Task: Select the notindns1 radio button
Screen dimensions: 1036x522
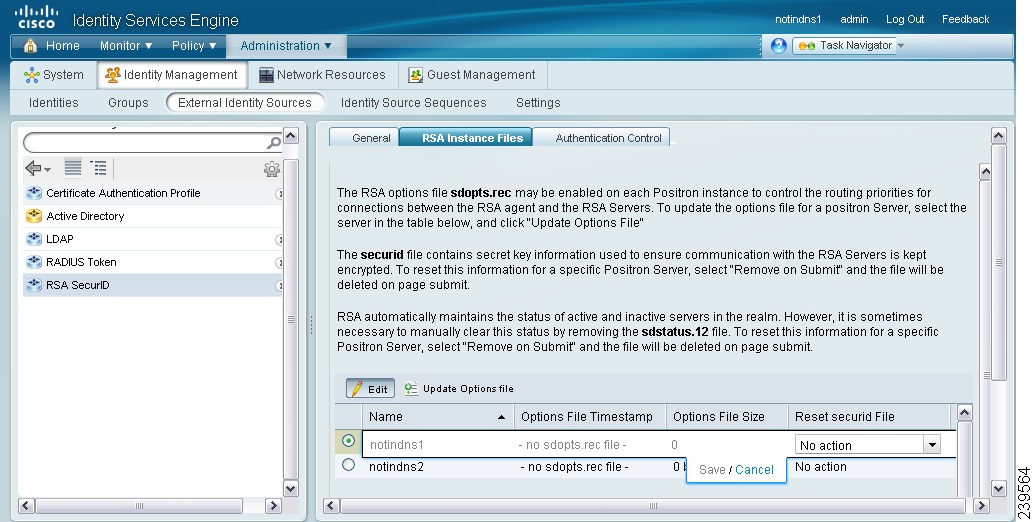Action: (x=348, y=440)
